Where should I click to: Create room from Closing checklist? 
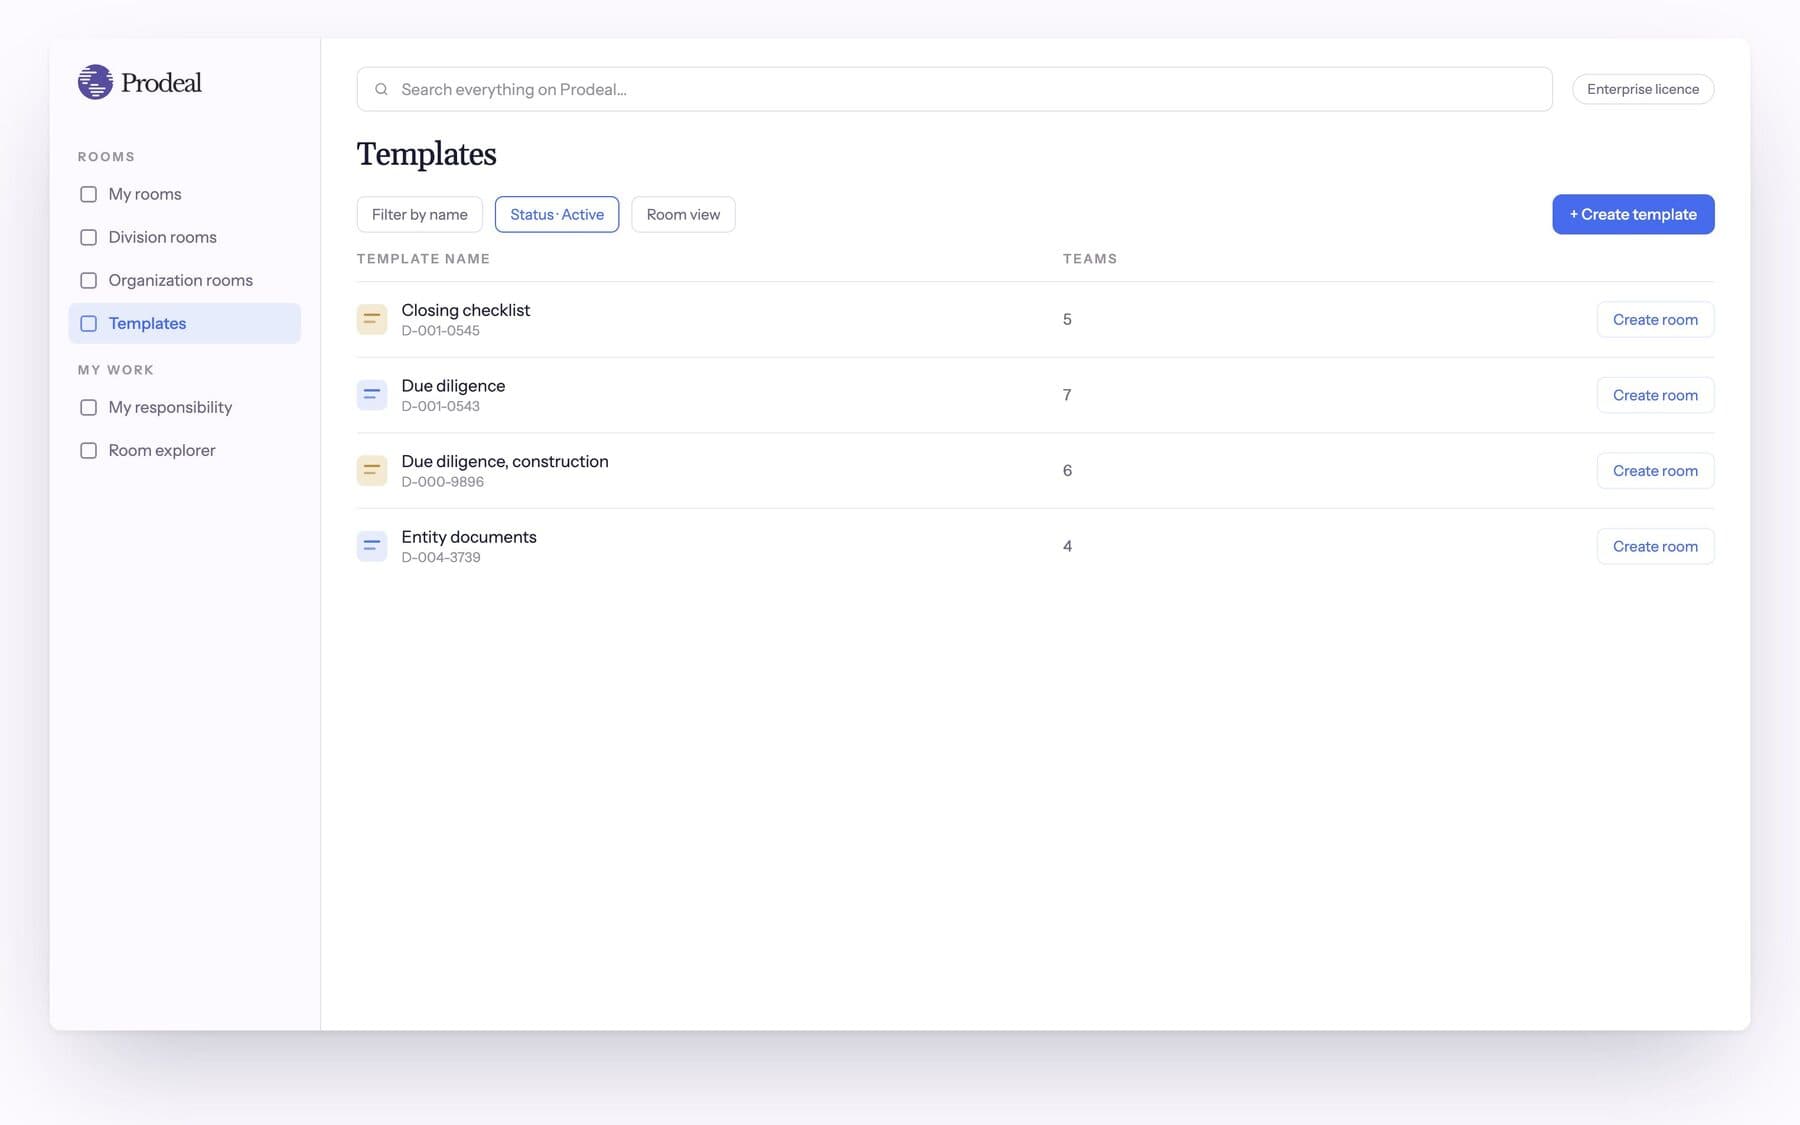1655,319
